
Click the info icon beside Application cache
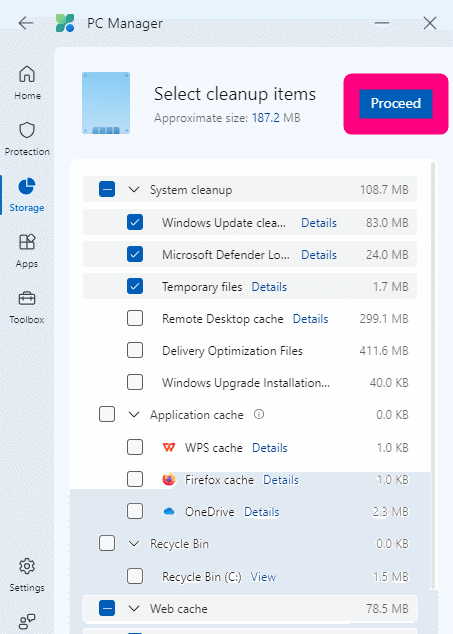coord(259,414)
